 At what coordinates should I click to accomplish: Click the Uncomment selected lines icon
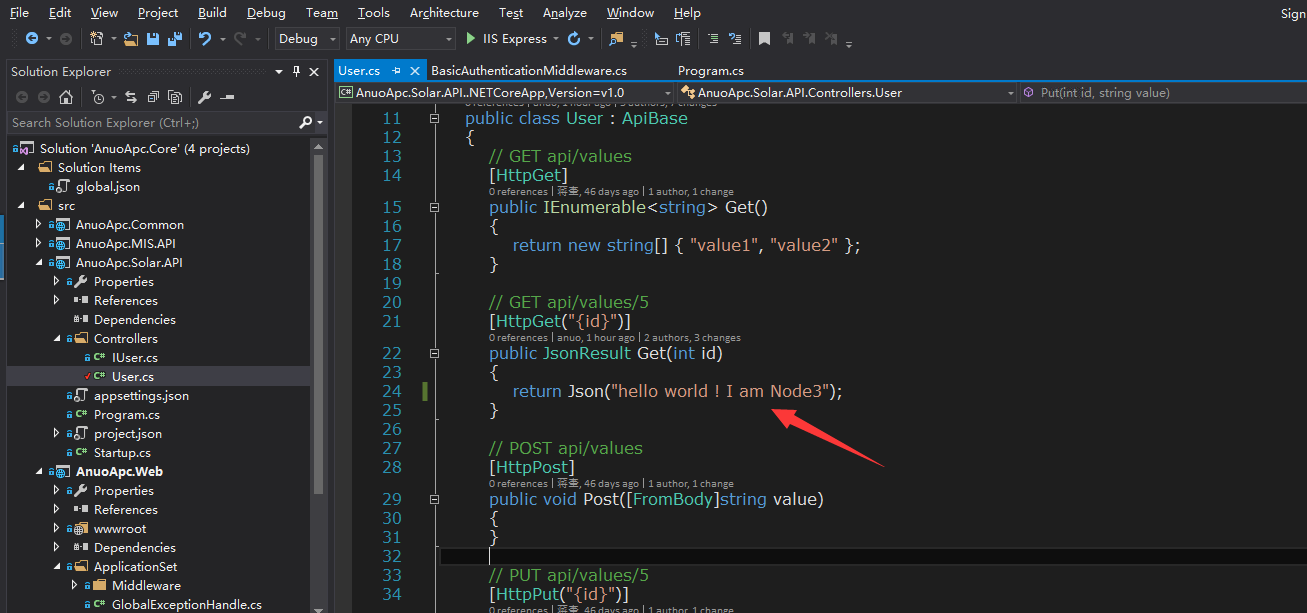pos(737,38)
